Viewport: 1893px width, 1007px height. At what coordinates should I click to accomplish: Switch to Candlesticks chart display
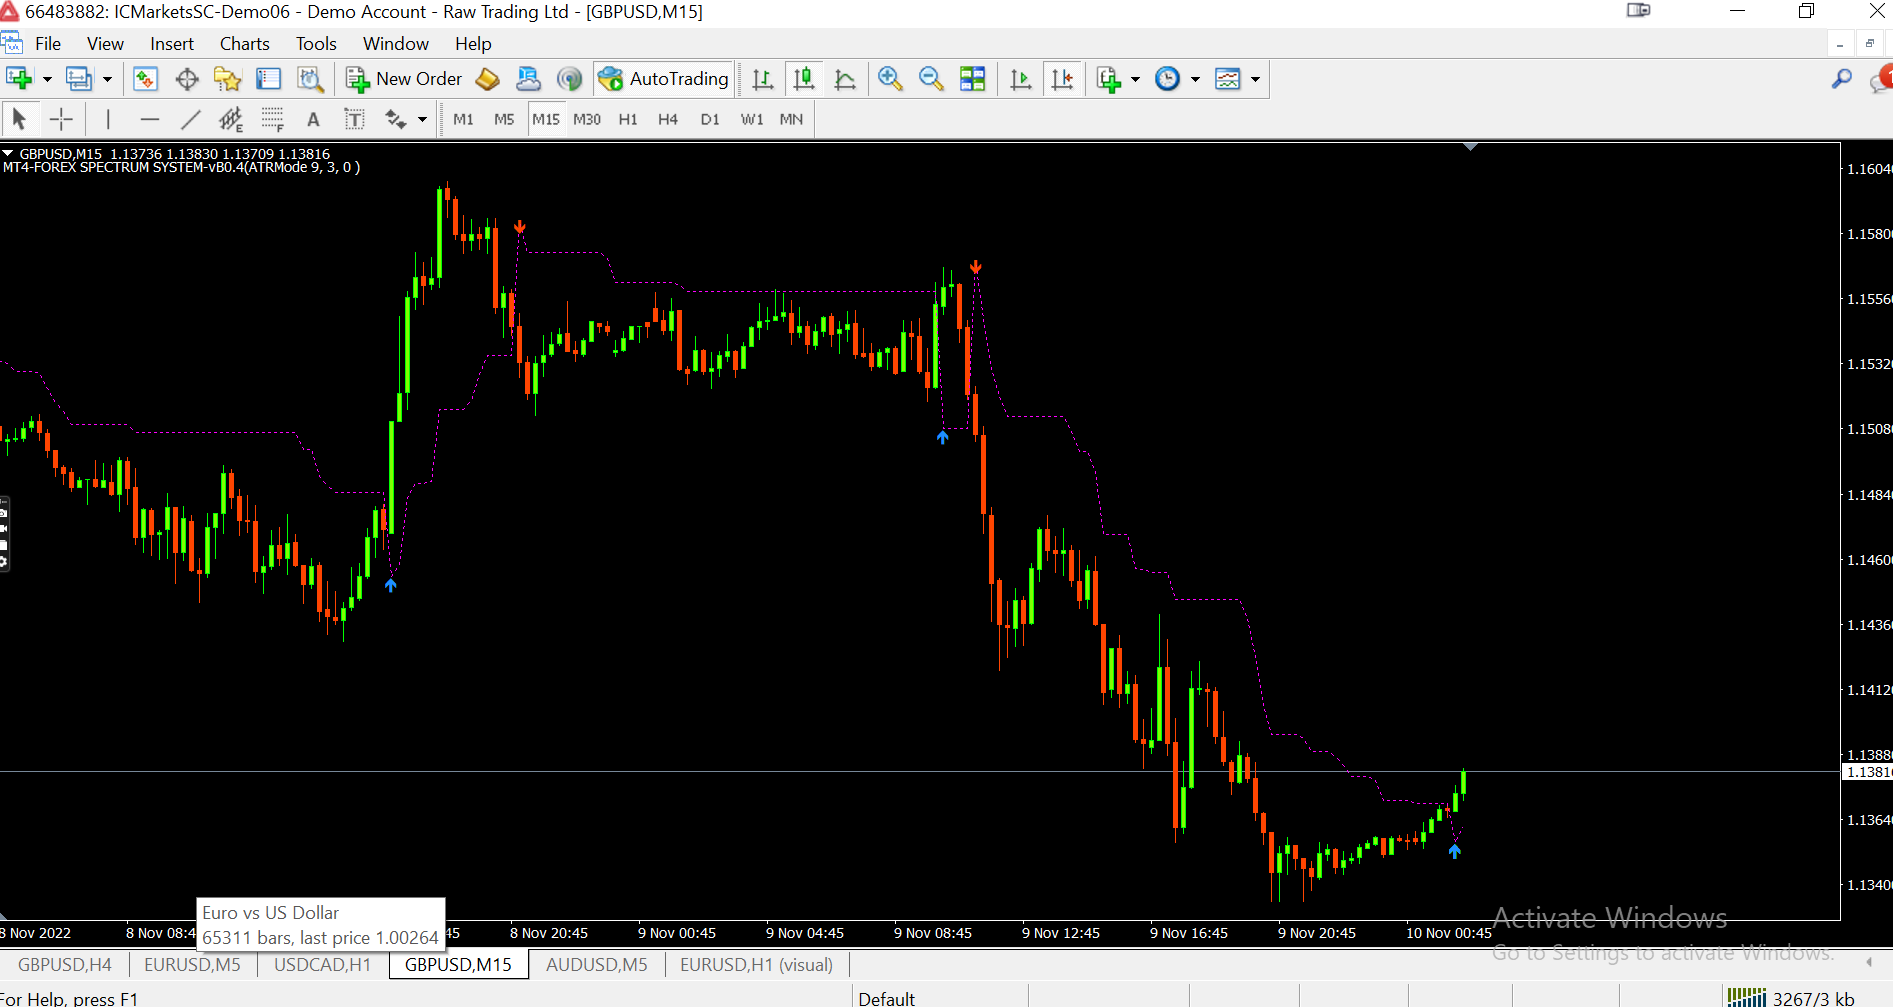pyautogui.click(x=804, y=79)
